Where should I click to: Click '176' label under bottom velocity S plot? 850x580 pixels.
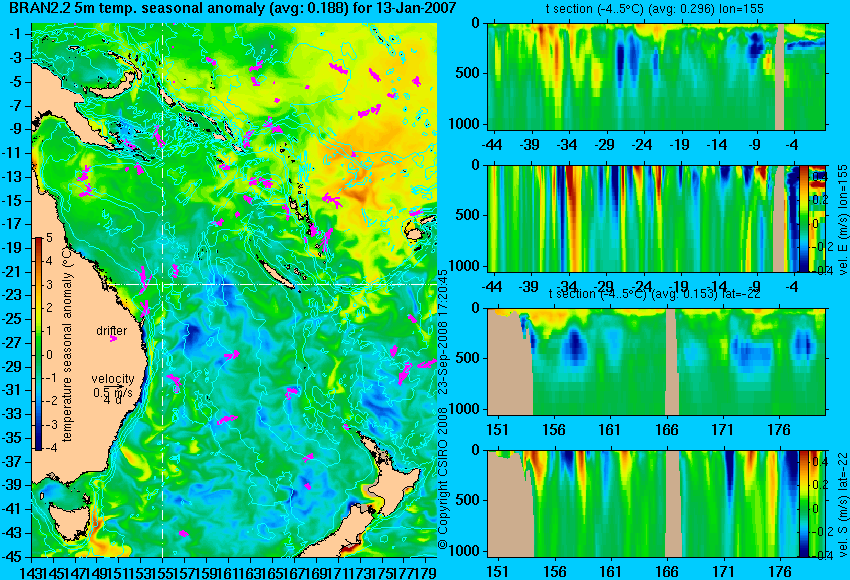[779, 572]
